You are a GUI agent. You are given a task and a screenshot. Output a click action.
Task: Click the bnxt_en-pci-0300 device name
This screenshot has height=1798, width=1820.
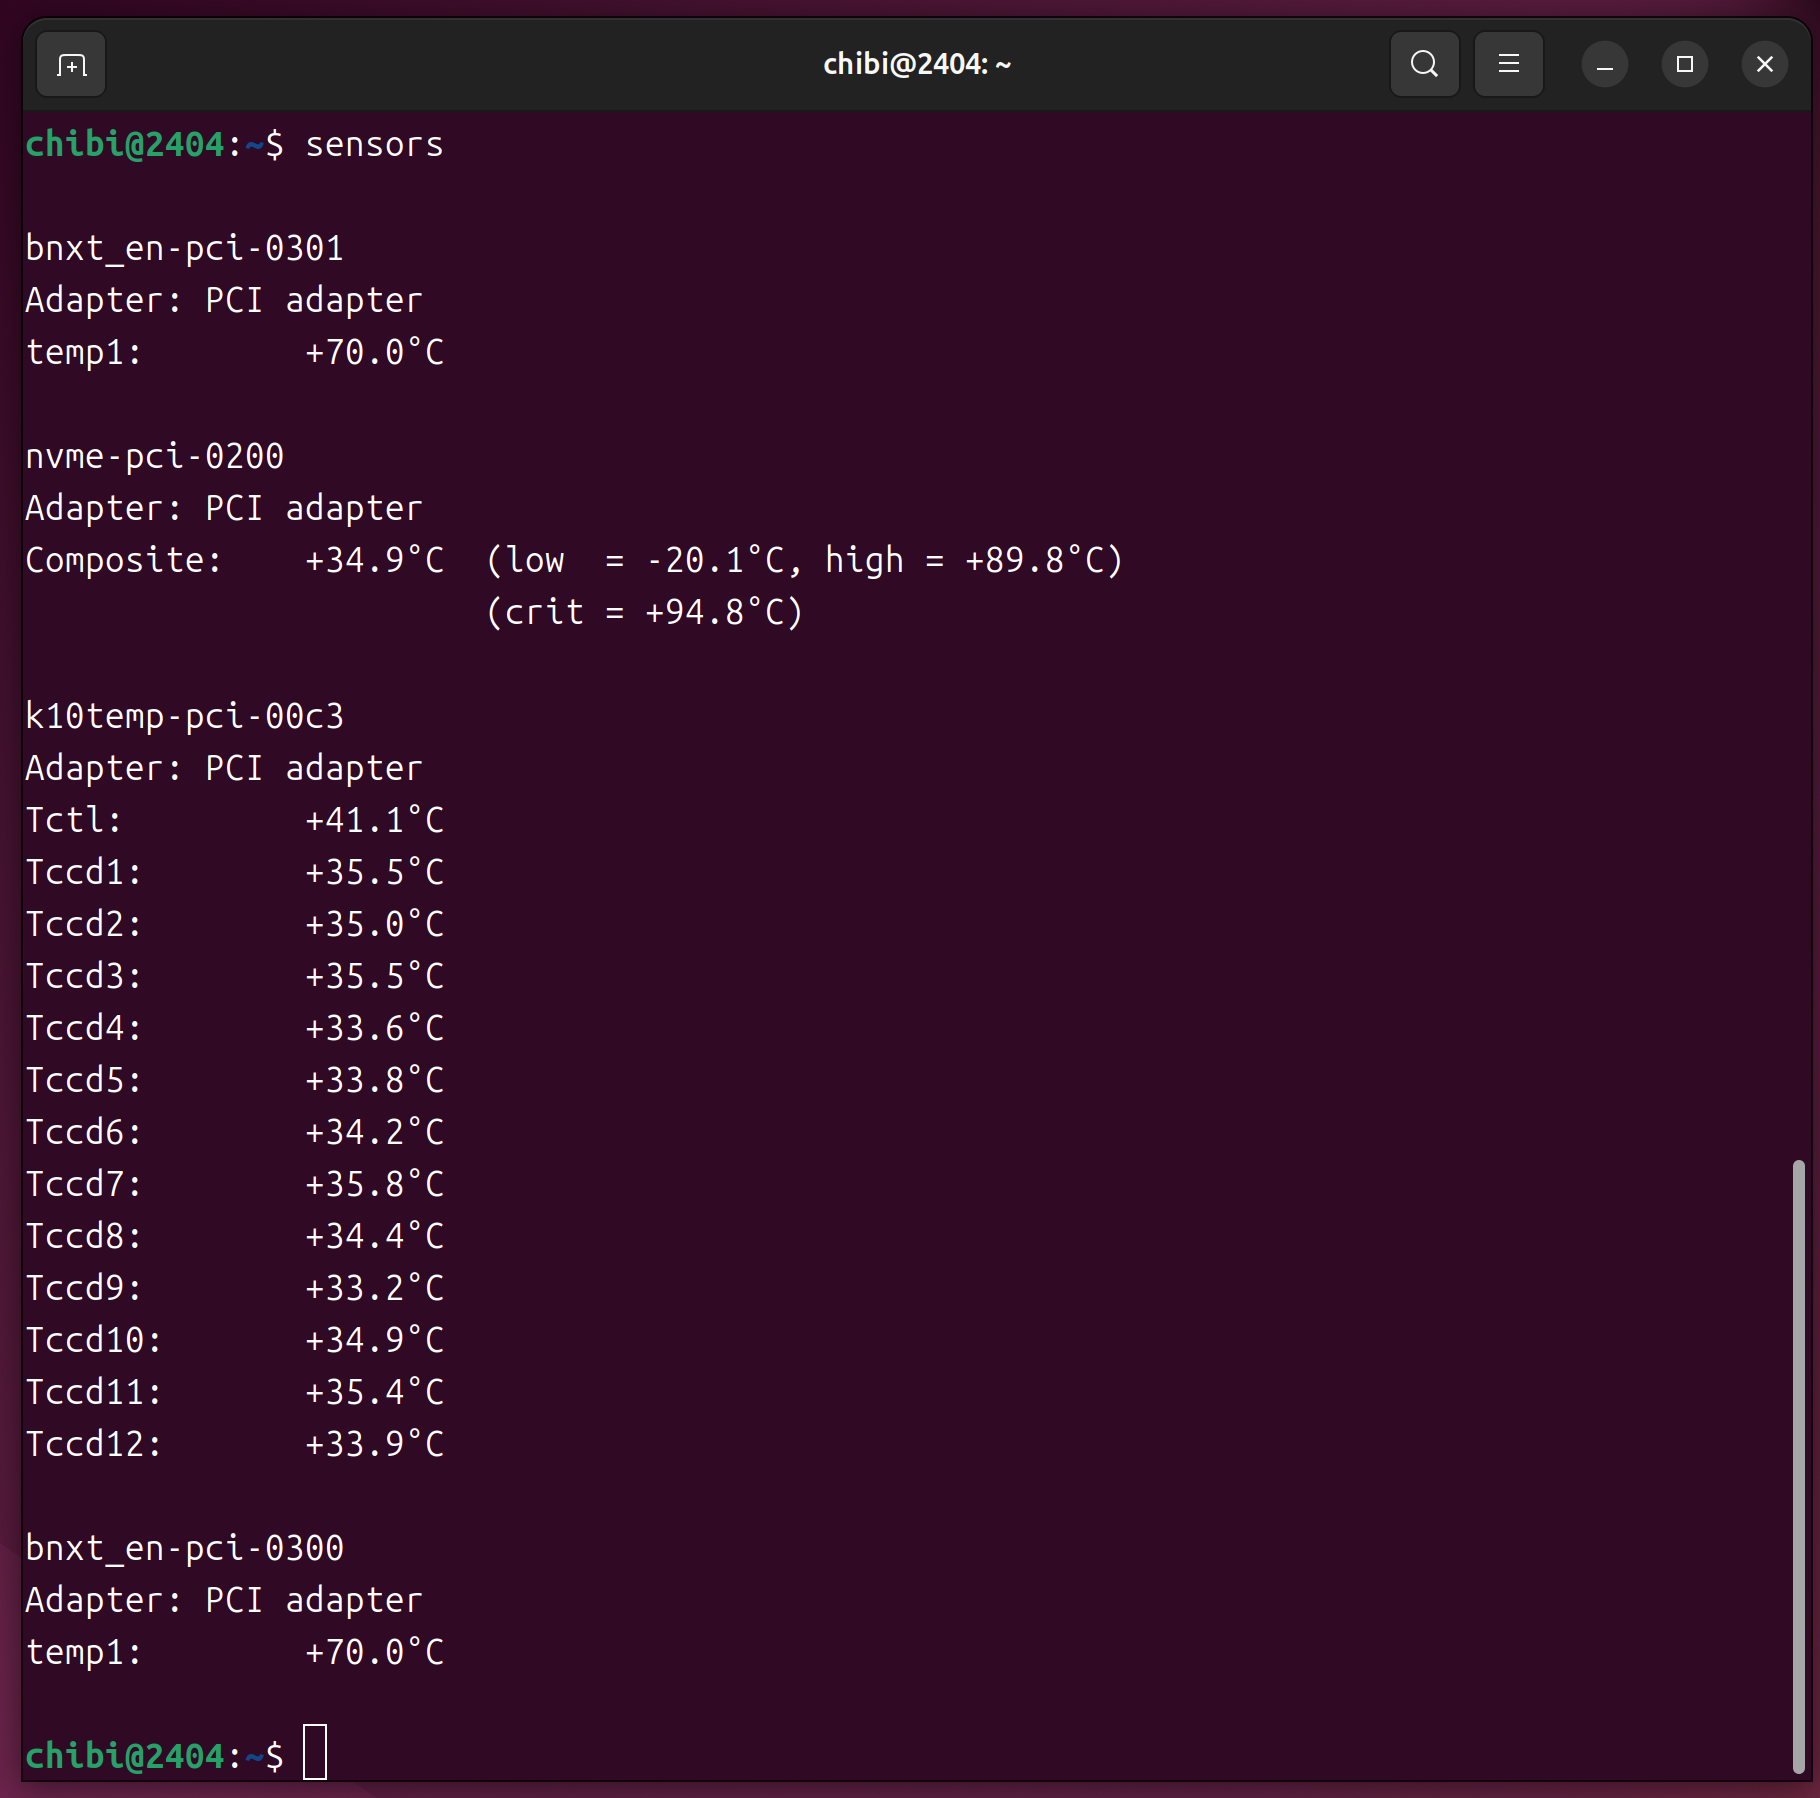click(x=184, y=1548)
